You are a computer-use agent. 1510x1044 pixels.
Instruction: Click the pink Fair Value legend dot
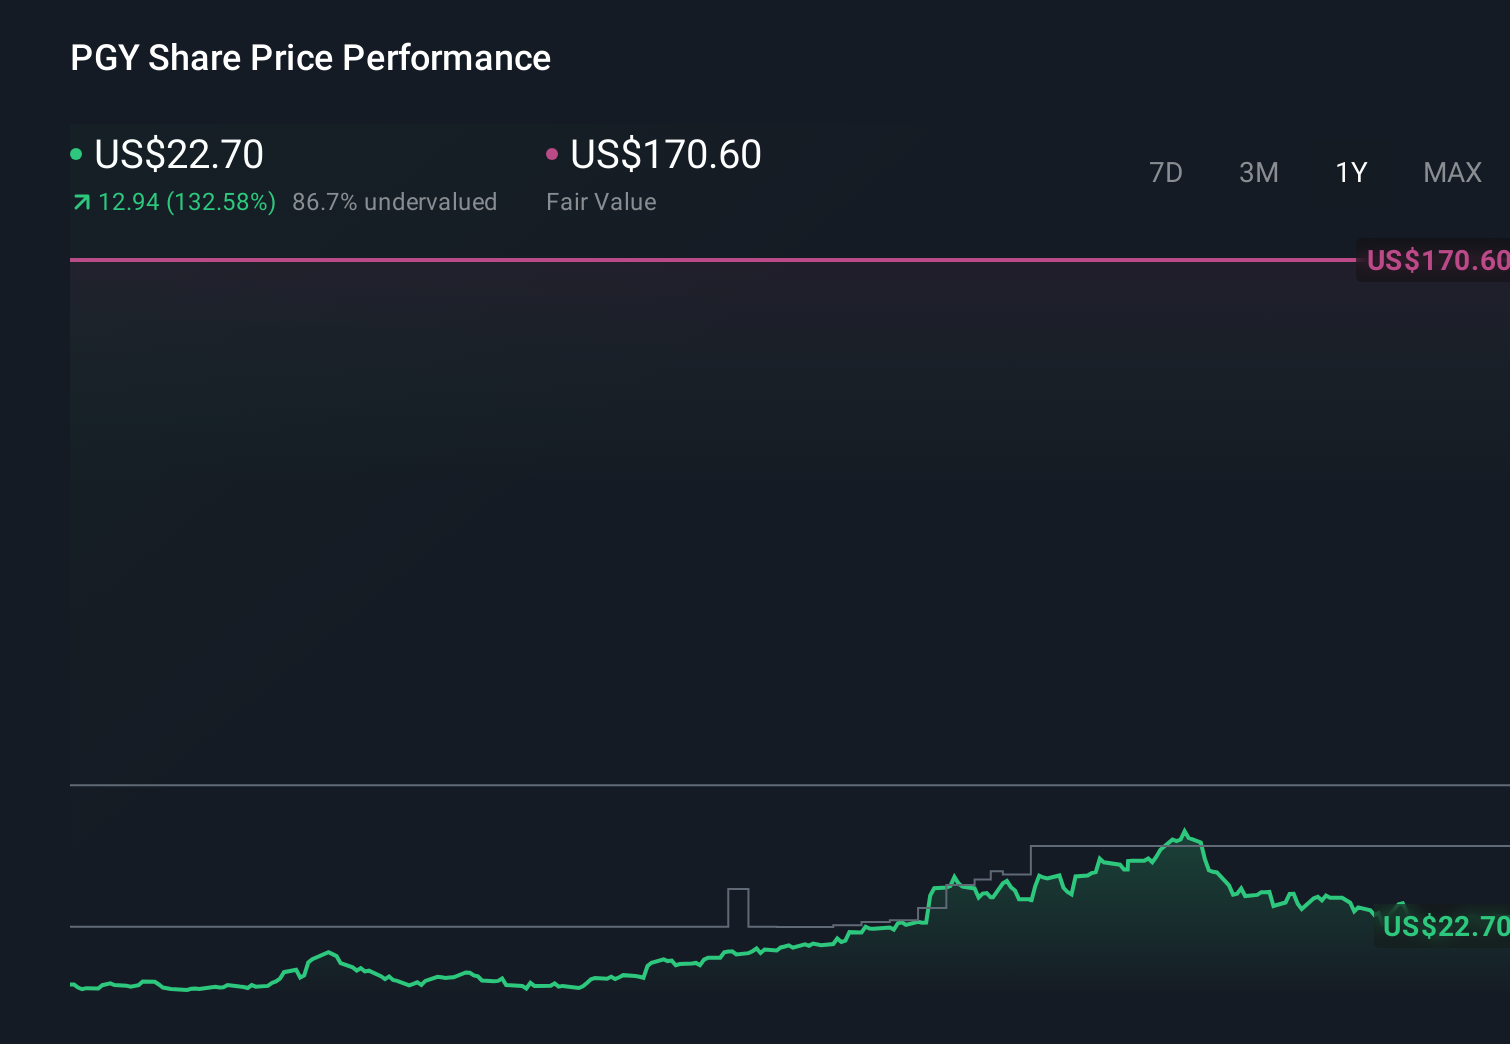point(552,154)
